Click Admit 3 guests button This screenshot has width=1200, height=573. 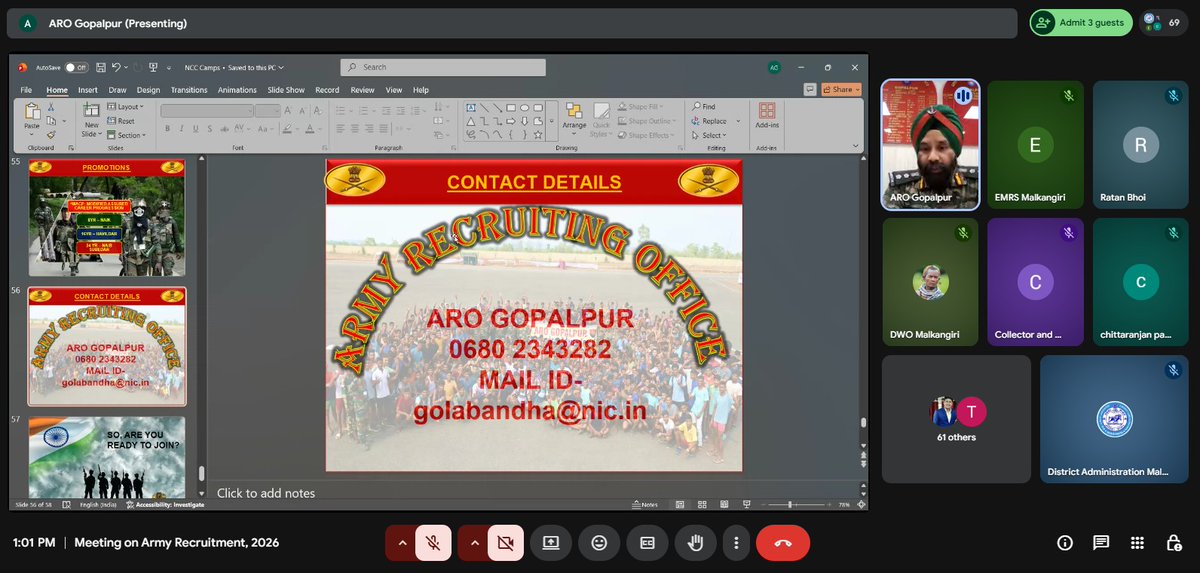(1080, 22)
